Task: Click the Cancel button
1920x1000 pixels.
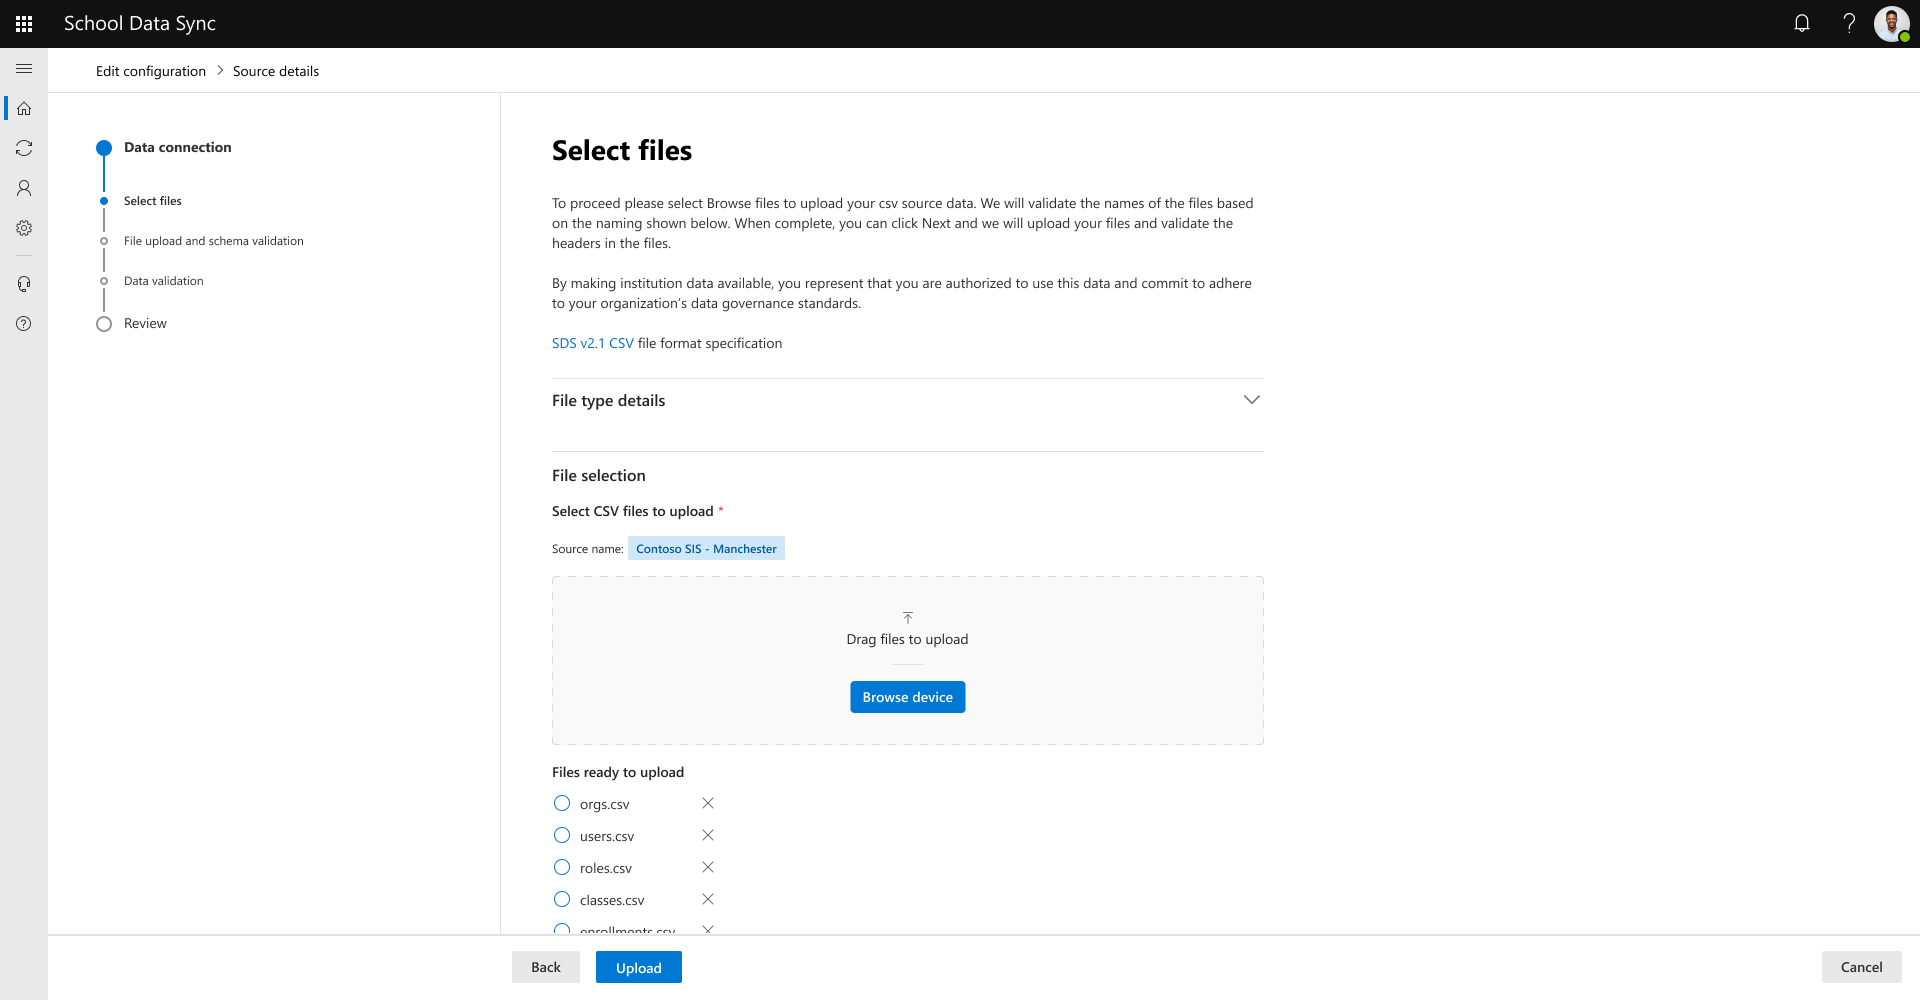Action: (x=1862, y=967)
